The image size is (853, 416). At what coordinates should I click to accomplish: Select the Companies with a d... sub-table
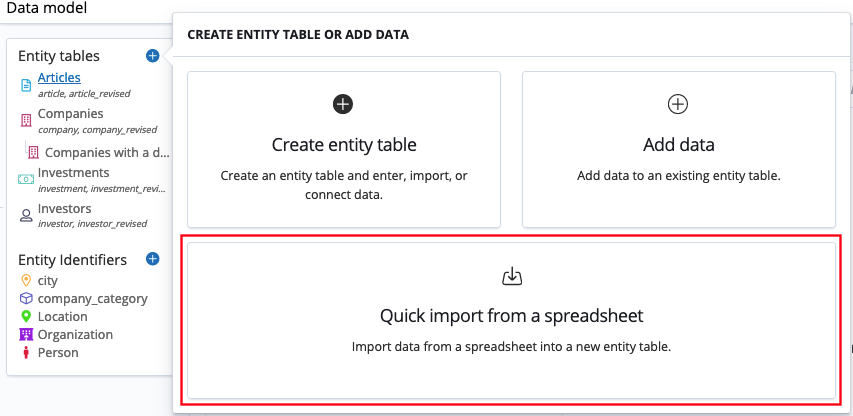tap(106, 153)
